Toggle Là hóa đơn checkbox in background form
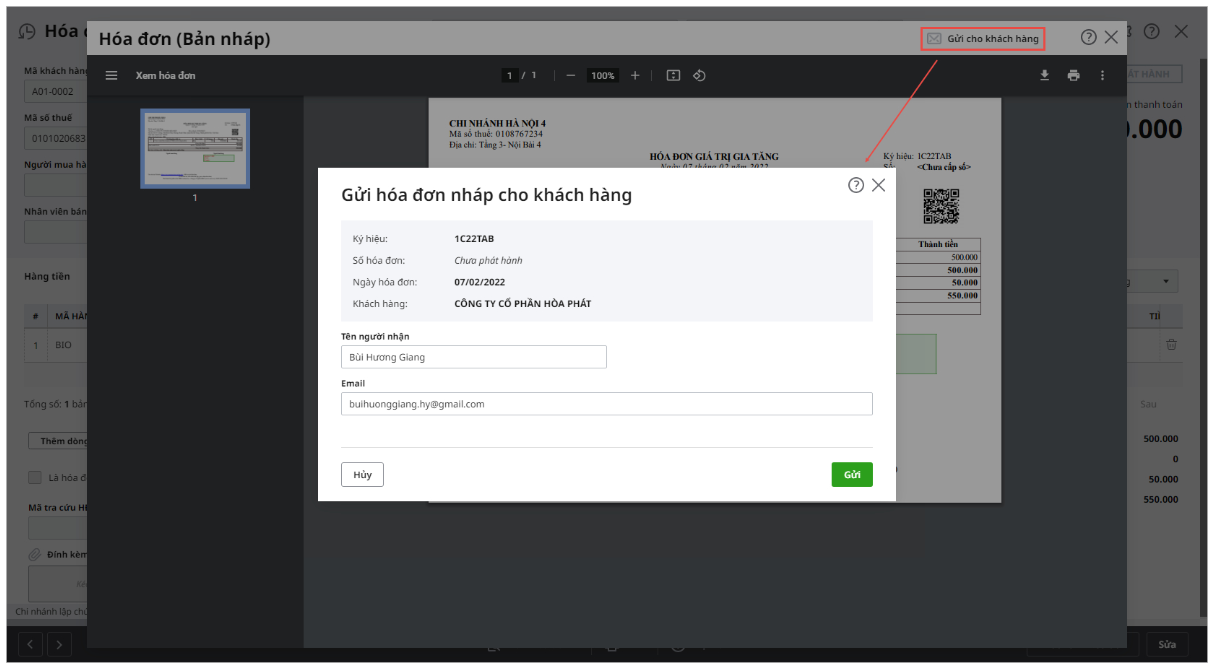The height and width of the screenshot is (666, 1211). click(x=35, y=478)
